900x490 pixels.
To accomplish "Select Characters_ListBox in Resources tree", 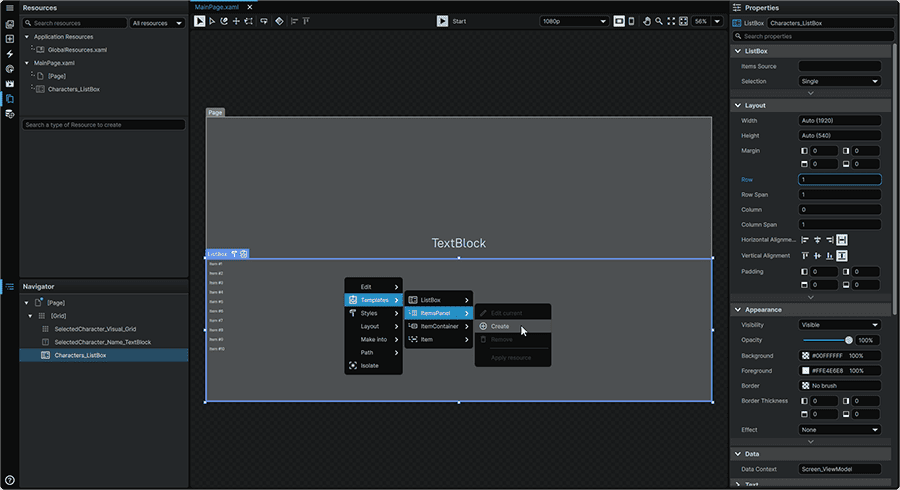I will (73, 90).
